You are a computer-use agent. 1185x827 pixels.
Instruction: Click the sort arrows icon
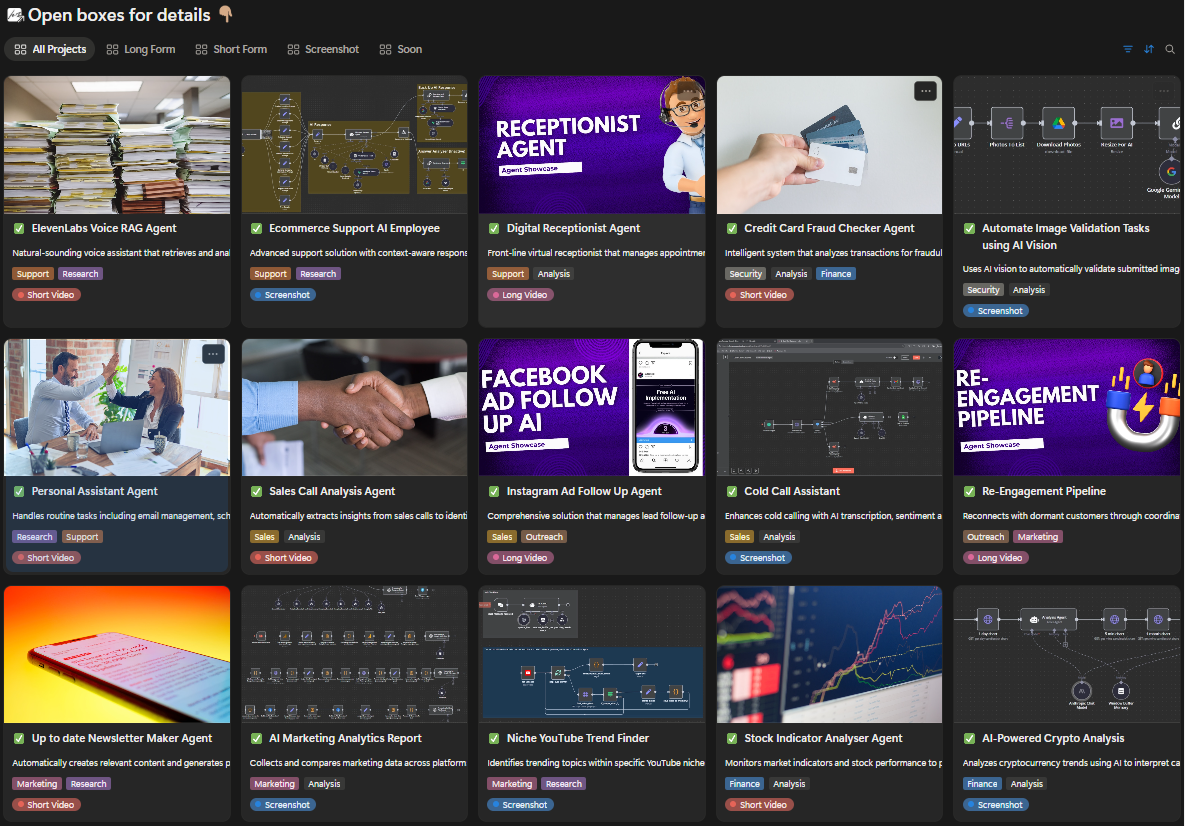click(1149, 49)
